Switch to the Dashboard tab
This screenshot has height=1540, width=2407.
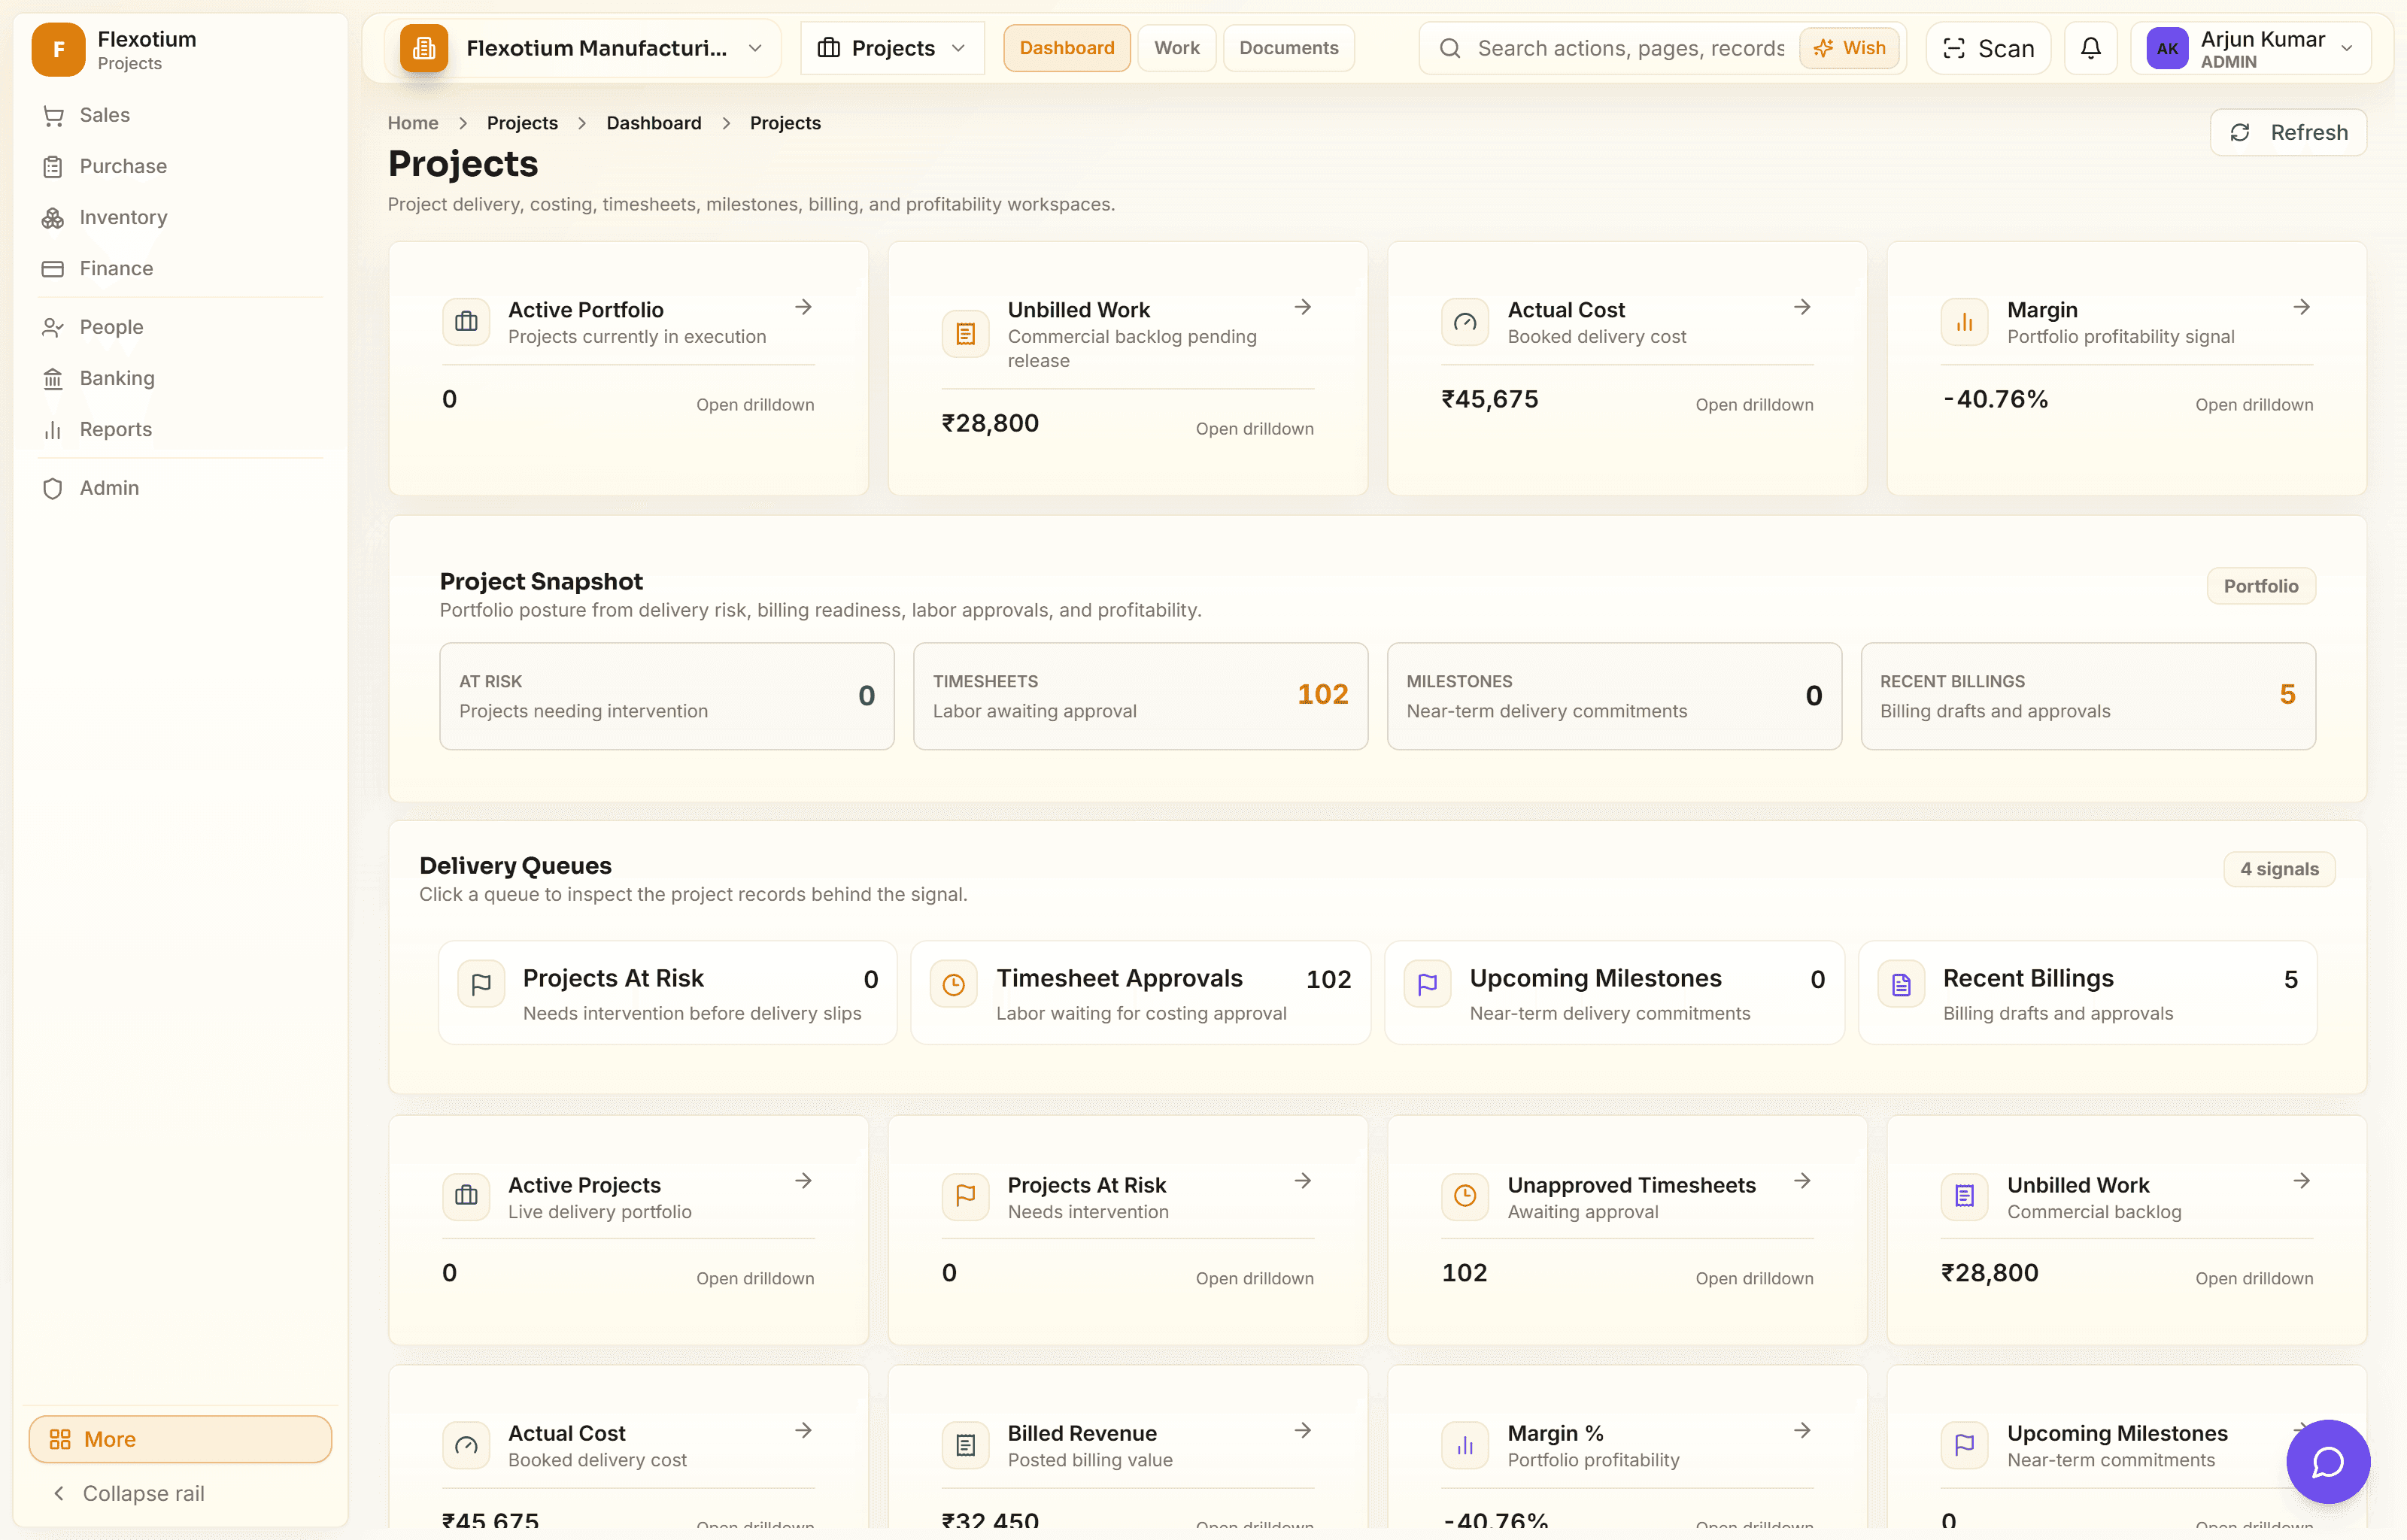click(1067, 48)
